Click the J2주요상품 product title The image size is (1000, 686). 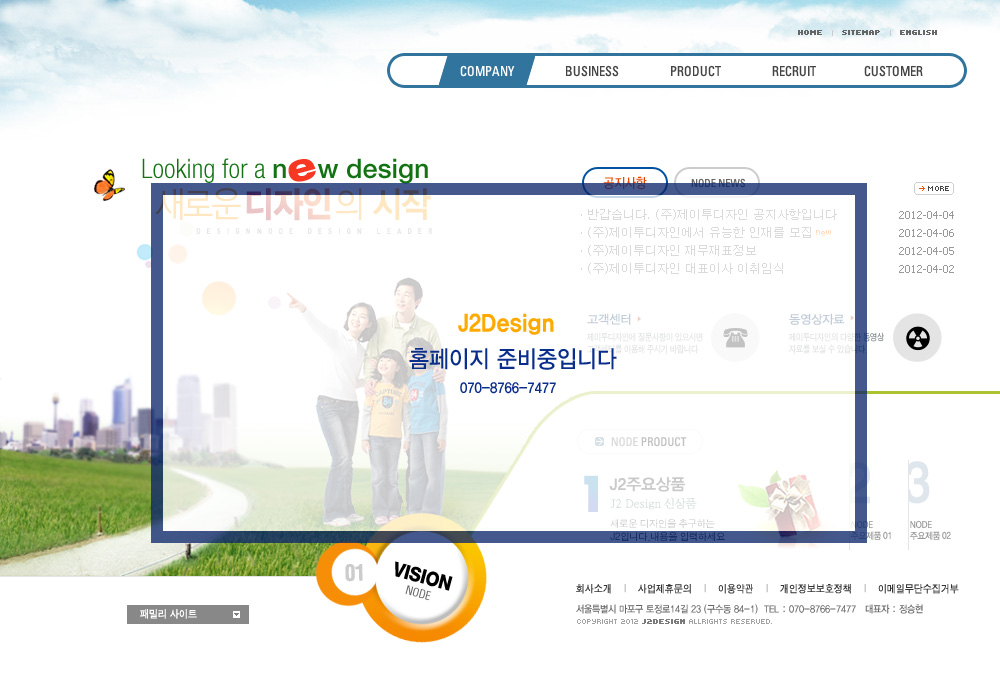[x=647, y=484]
